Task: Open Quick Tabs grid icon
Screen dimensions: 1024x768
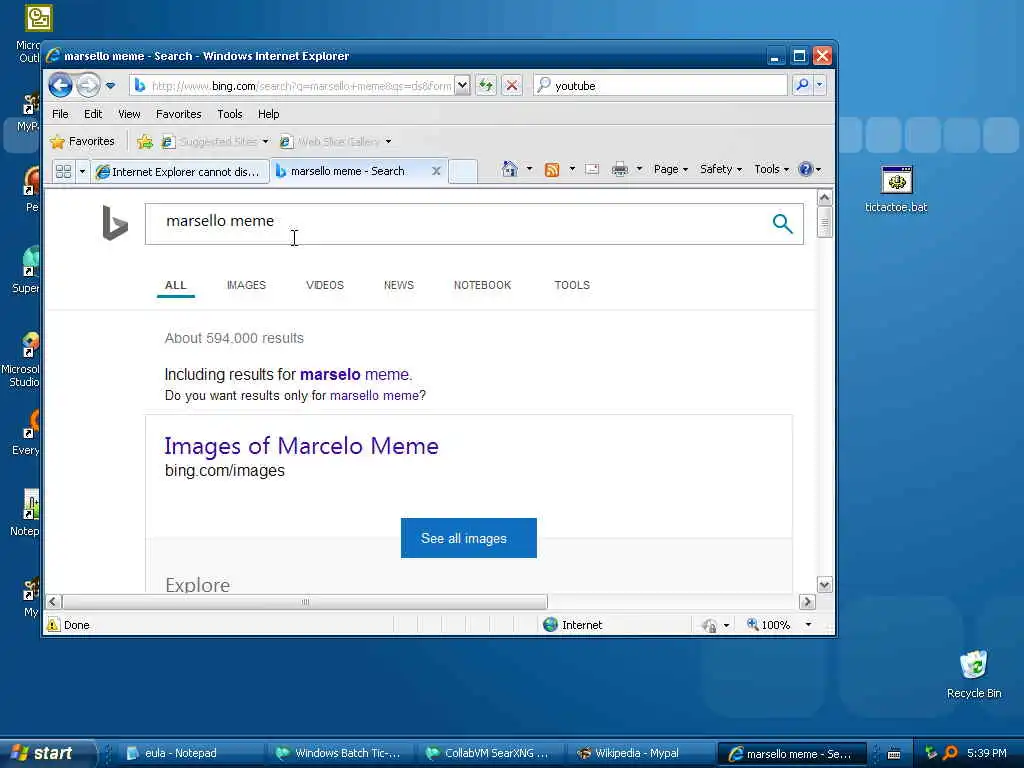Action: (x=63, y=172)
